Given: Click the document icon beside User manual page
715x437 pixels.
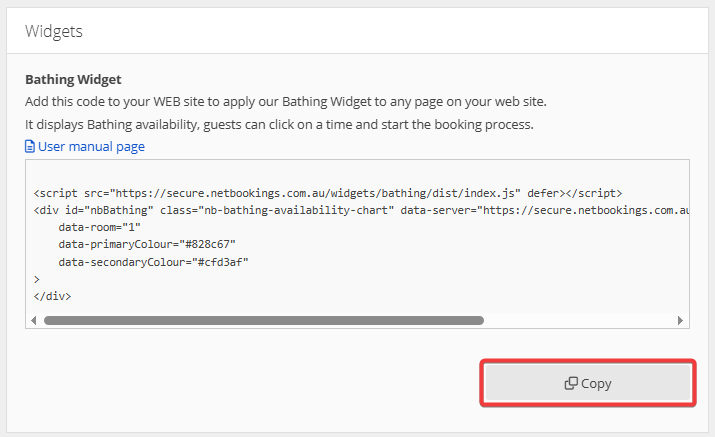Looking at the screenshot, I should 30,146.
